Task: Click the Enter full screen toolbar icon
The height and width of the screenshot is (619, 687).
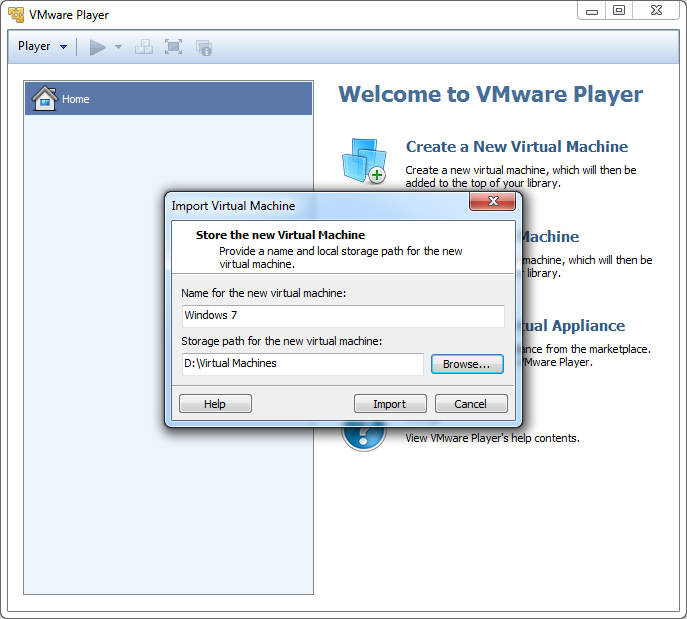Action: click(x=173, y=47)
